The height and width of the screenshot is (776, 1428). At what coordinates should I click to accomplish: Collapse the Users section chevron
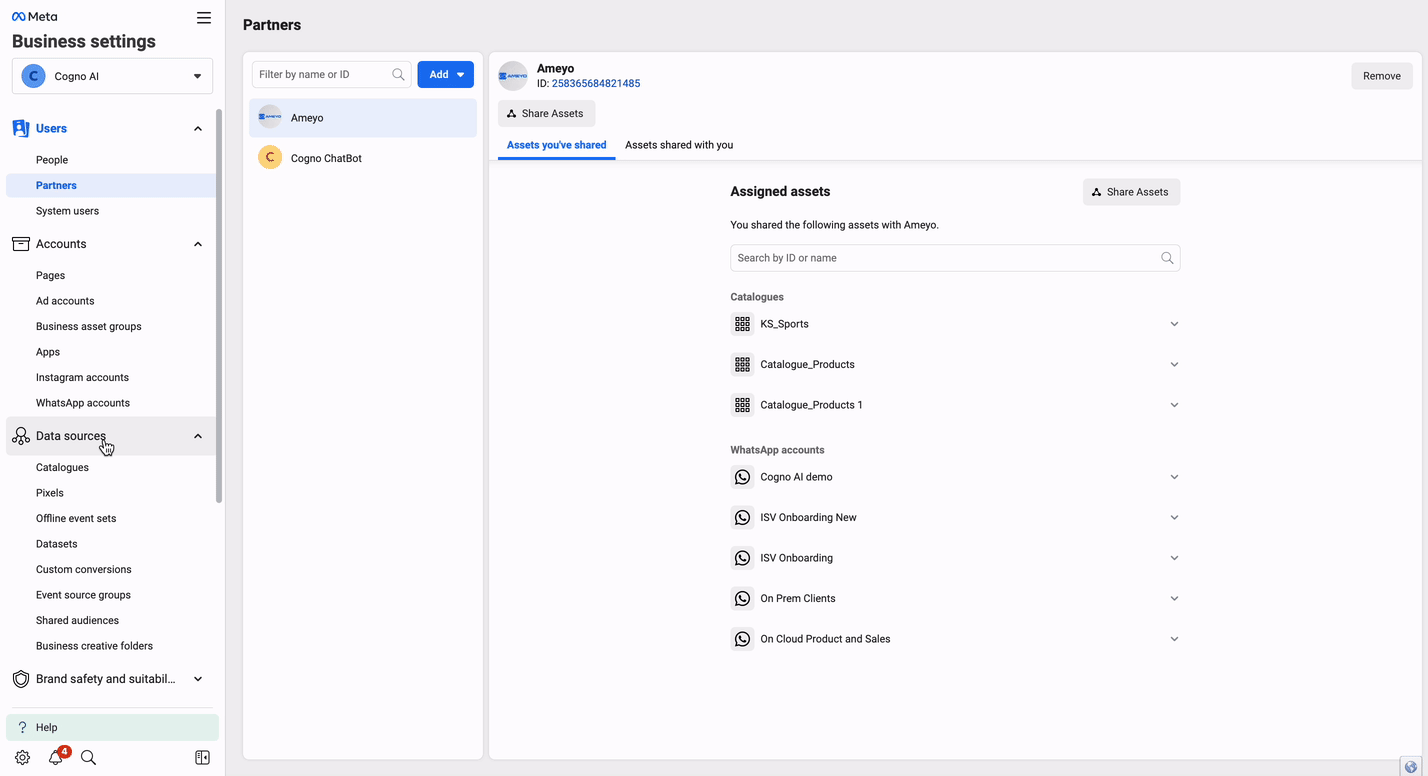pos(198,128)
